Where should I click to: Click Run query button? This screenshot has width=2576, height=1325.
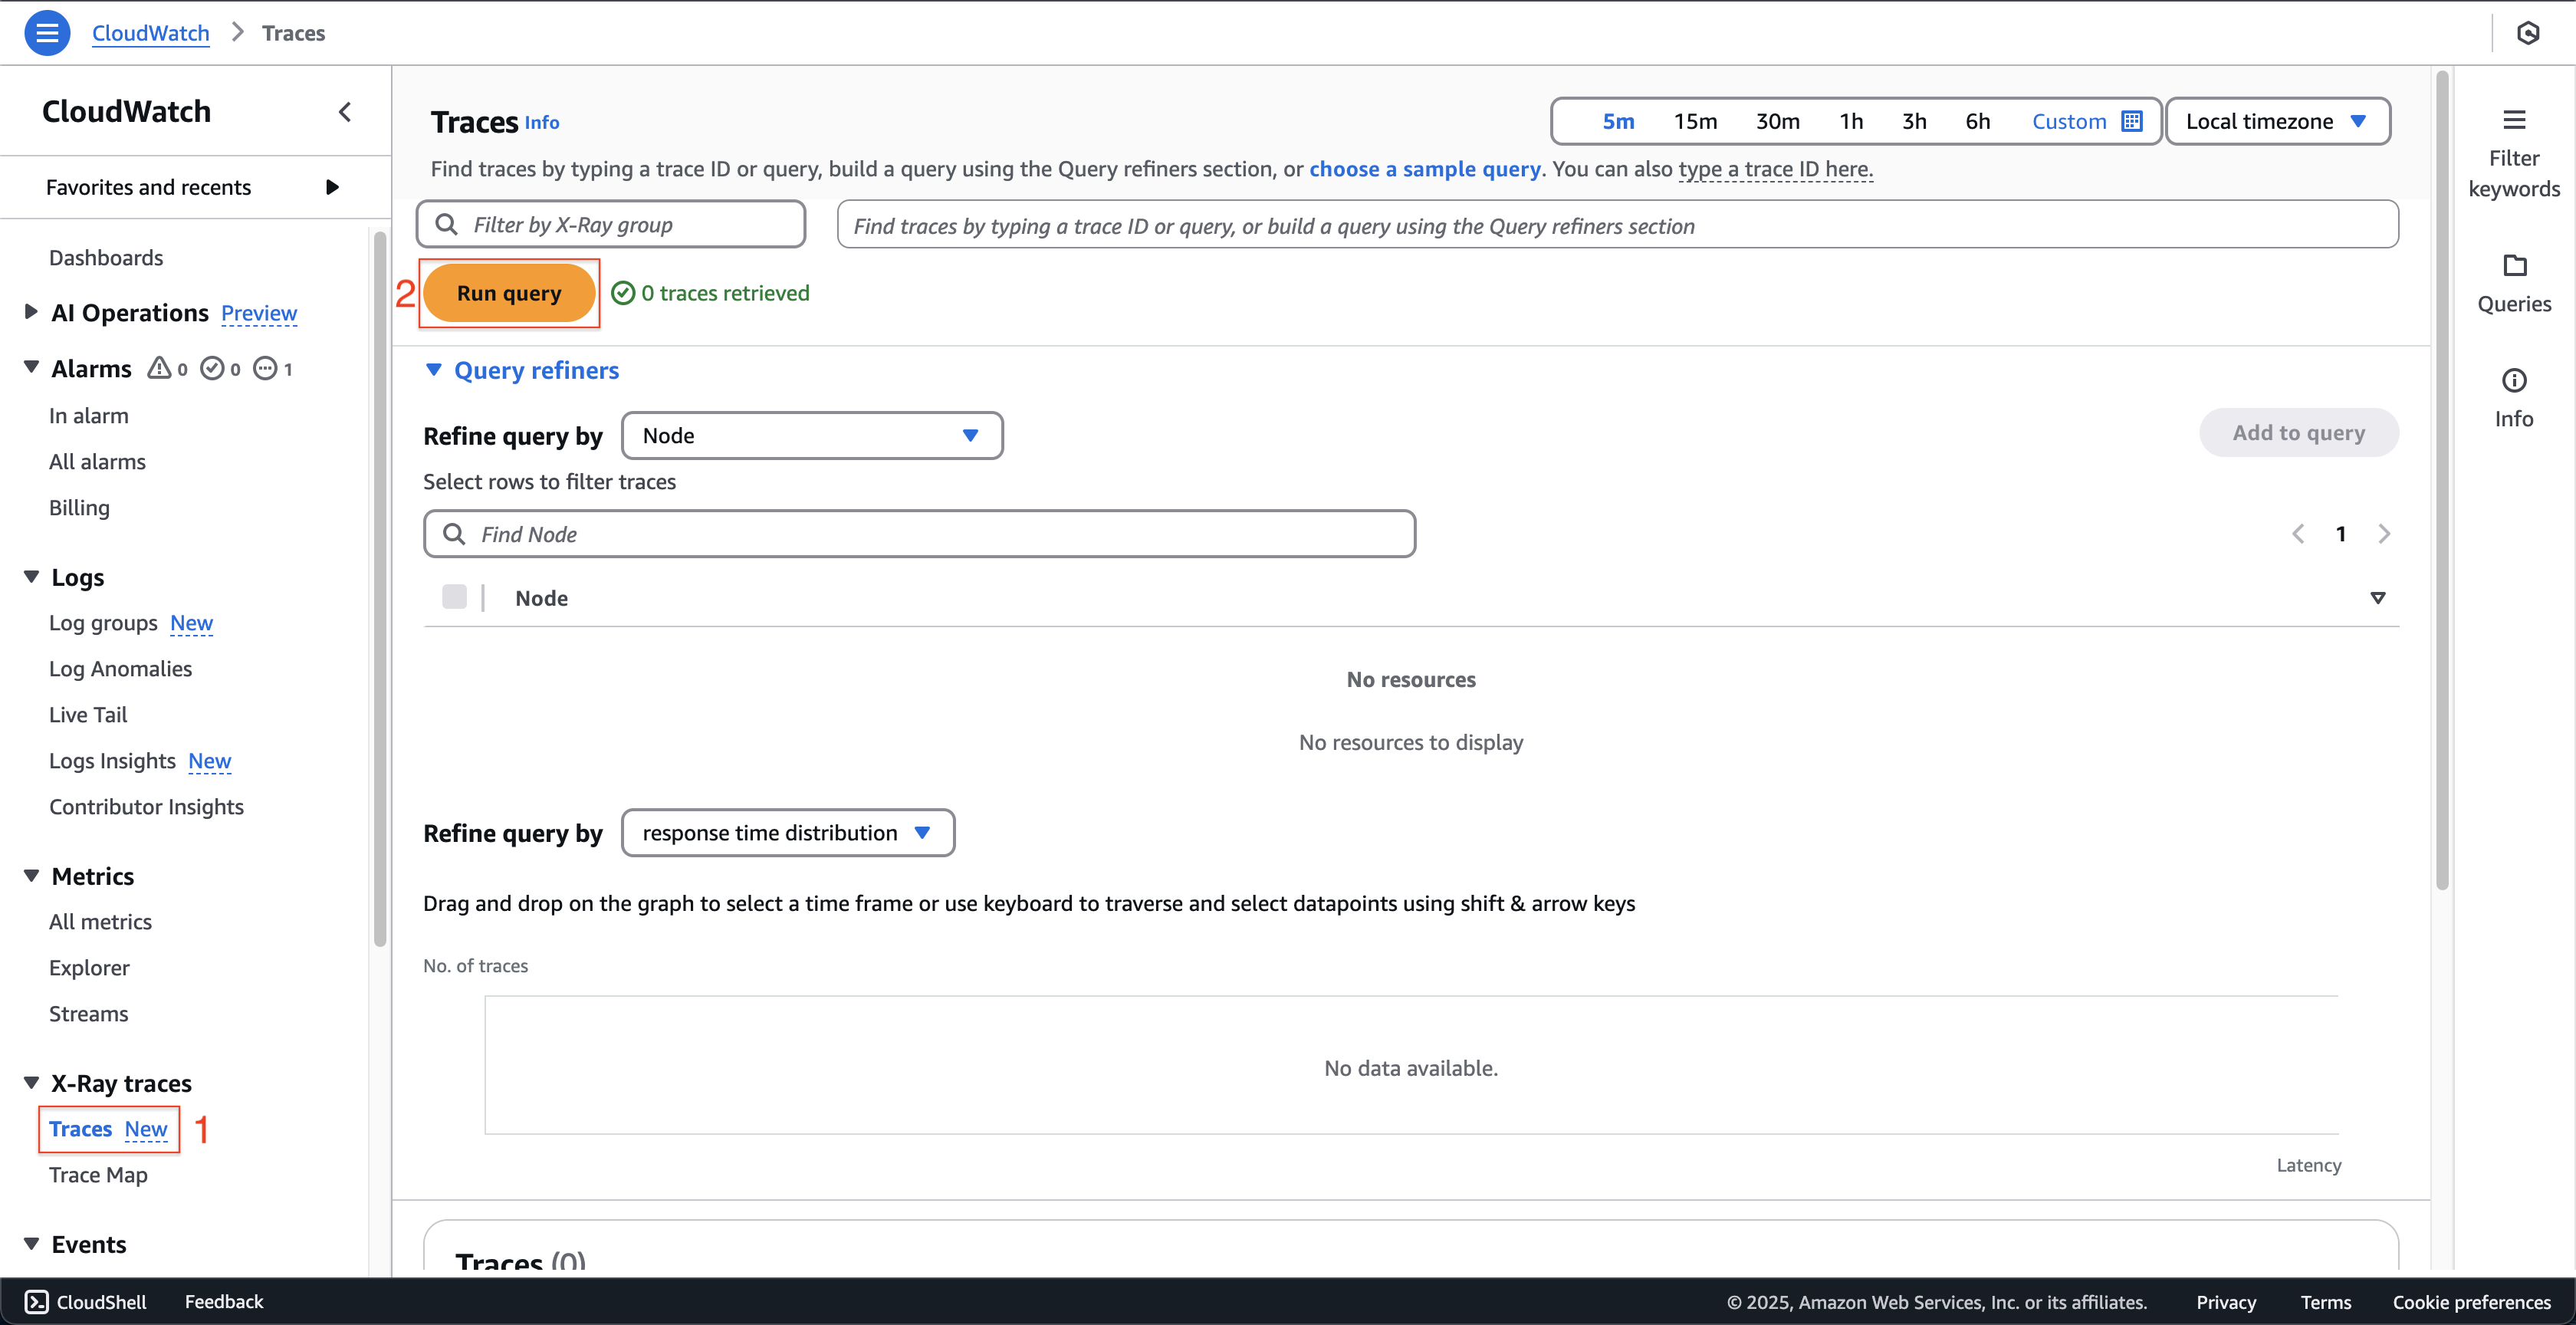point(508,291)
